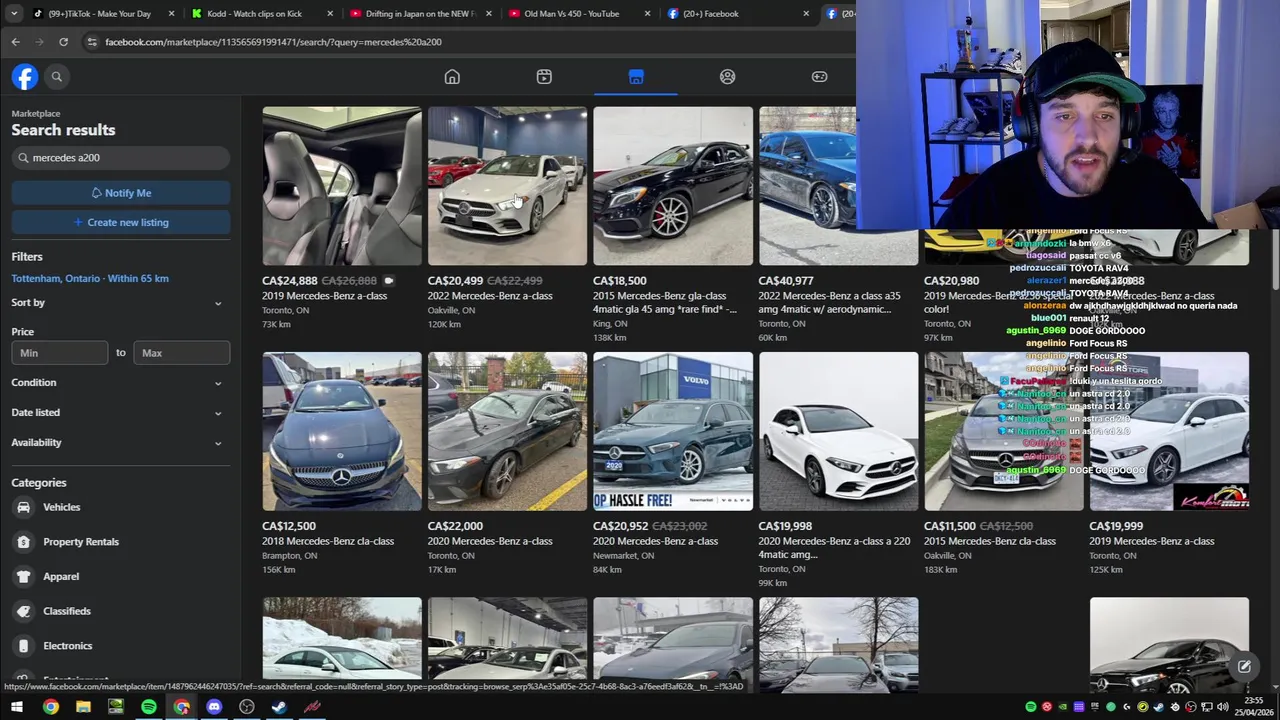This screenshot has height=720, width=1280.
Task: Click the new message compose icon
Action: coord(1244,667)
